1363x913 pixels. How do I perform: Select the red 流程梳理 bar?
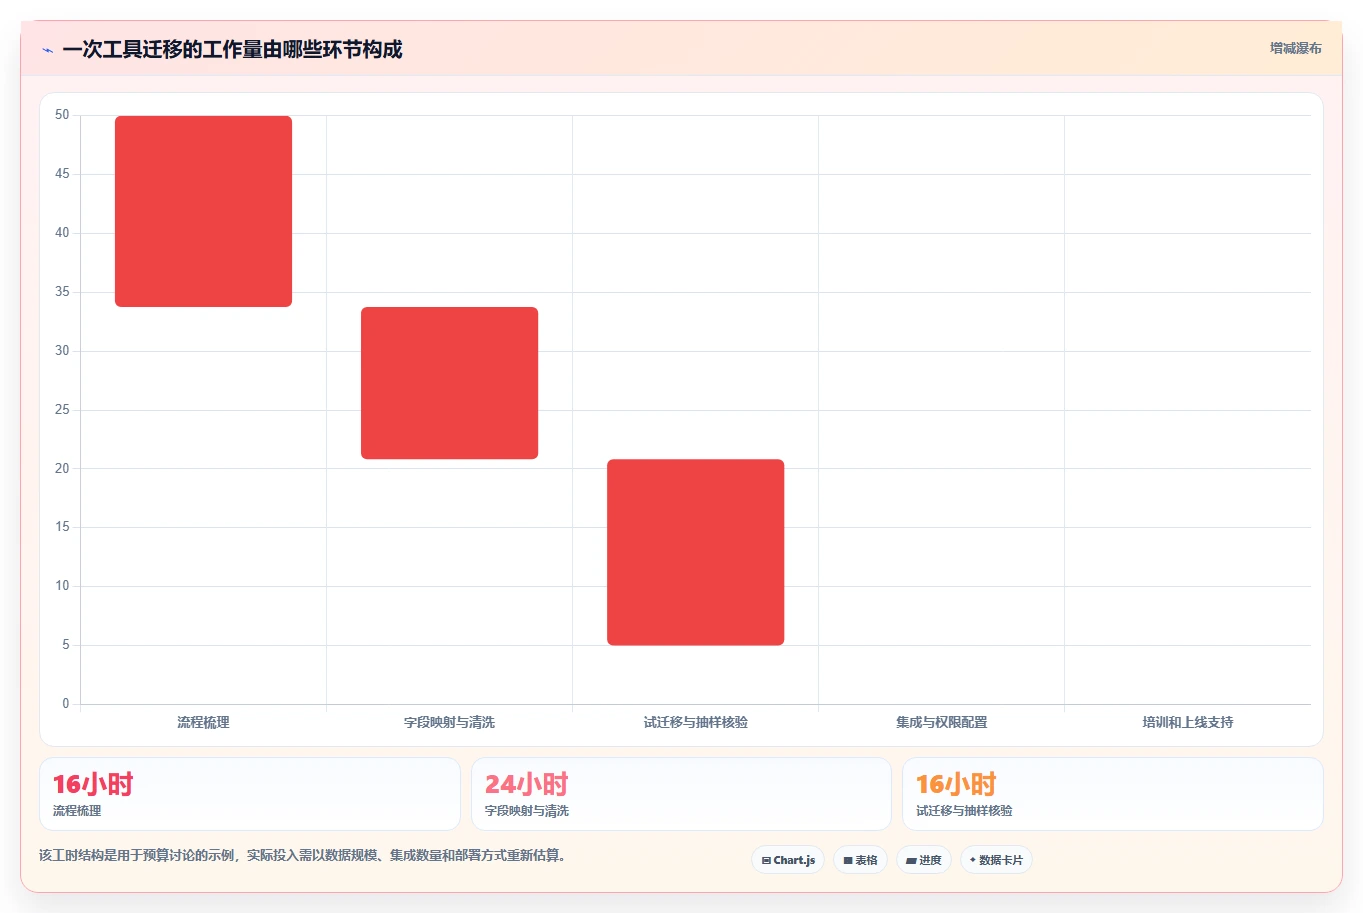tap(203, 211)
